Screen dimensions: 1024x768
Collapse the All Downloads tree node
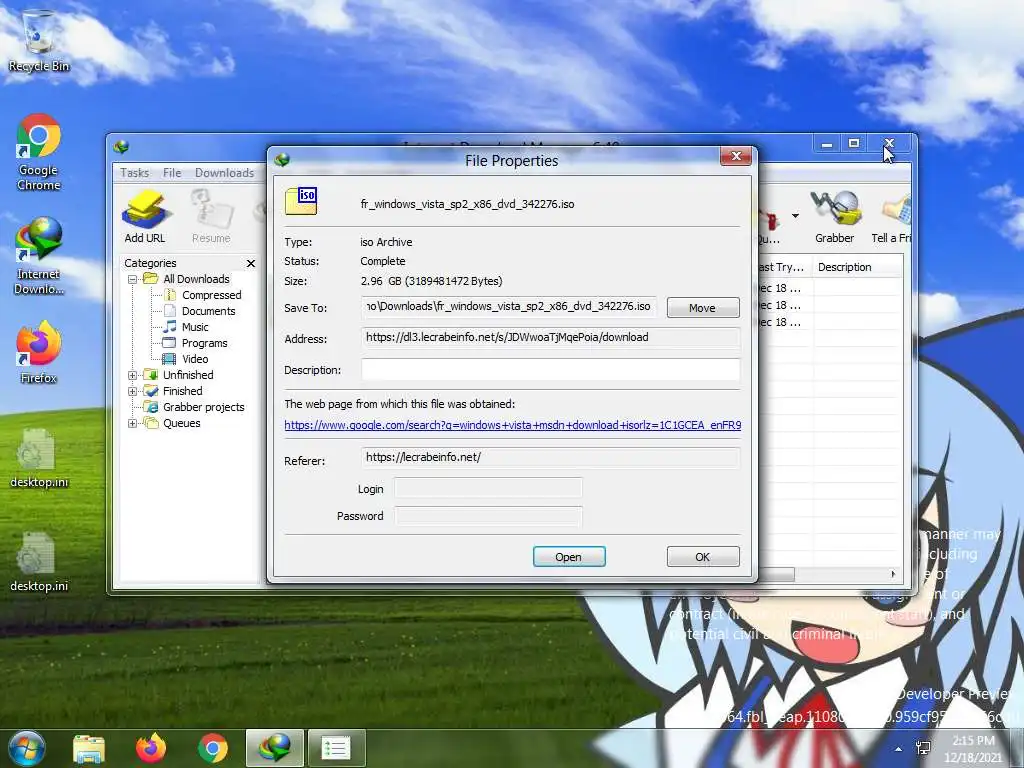pos(133,279)
